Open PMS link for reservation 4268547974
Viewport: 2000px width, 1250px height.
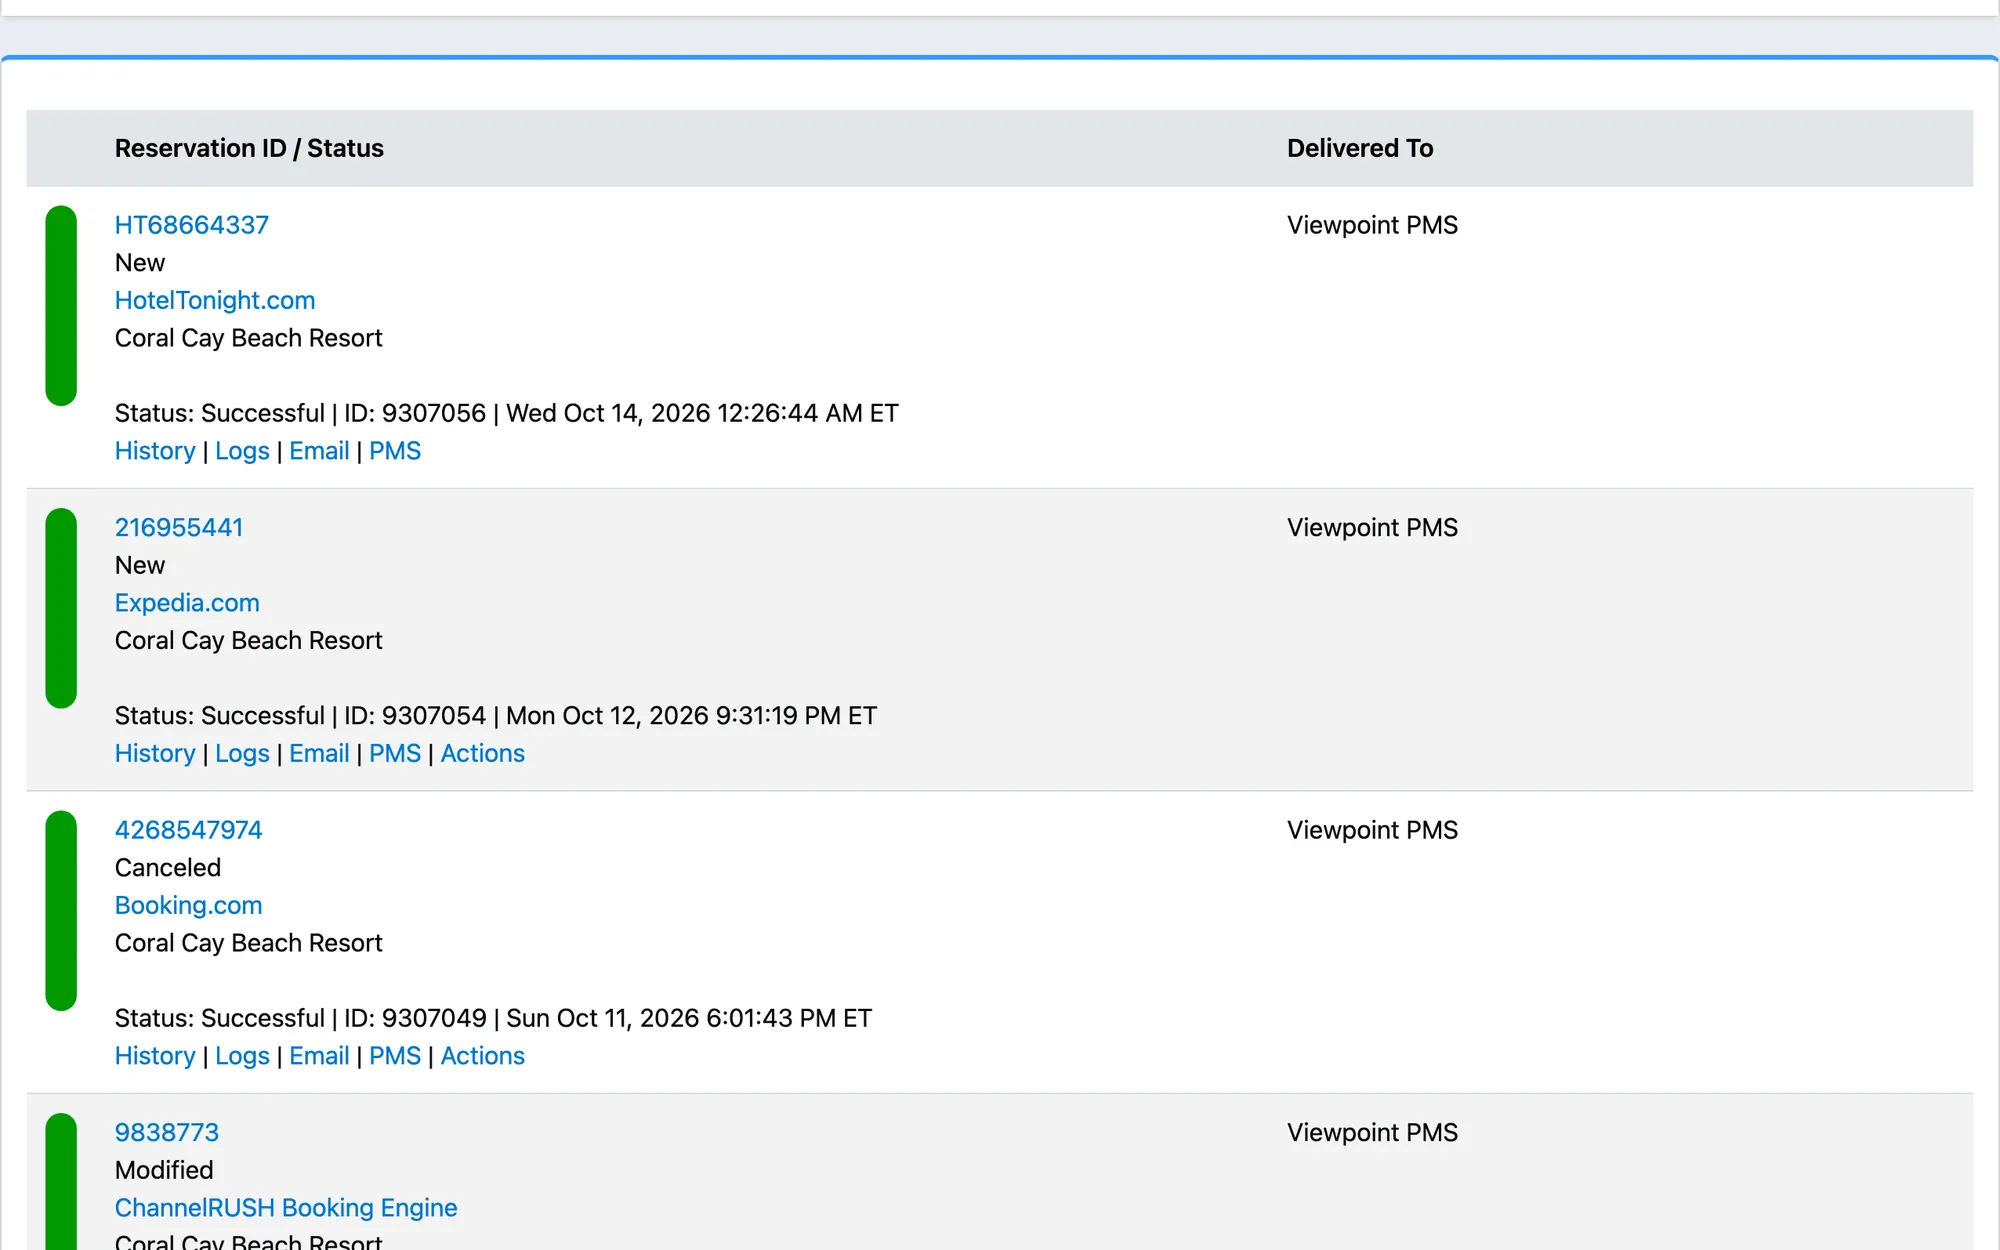[395, 1056]
